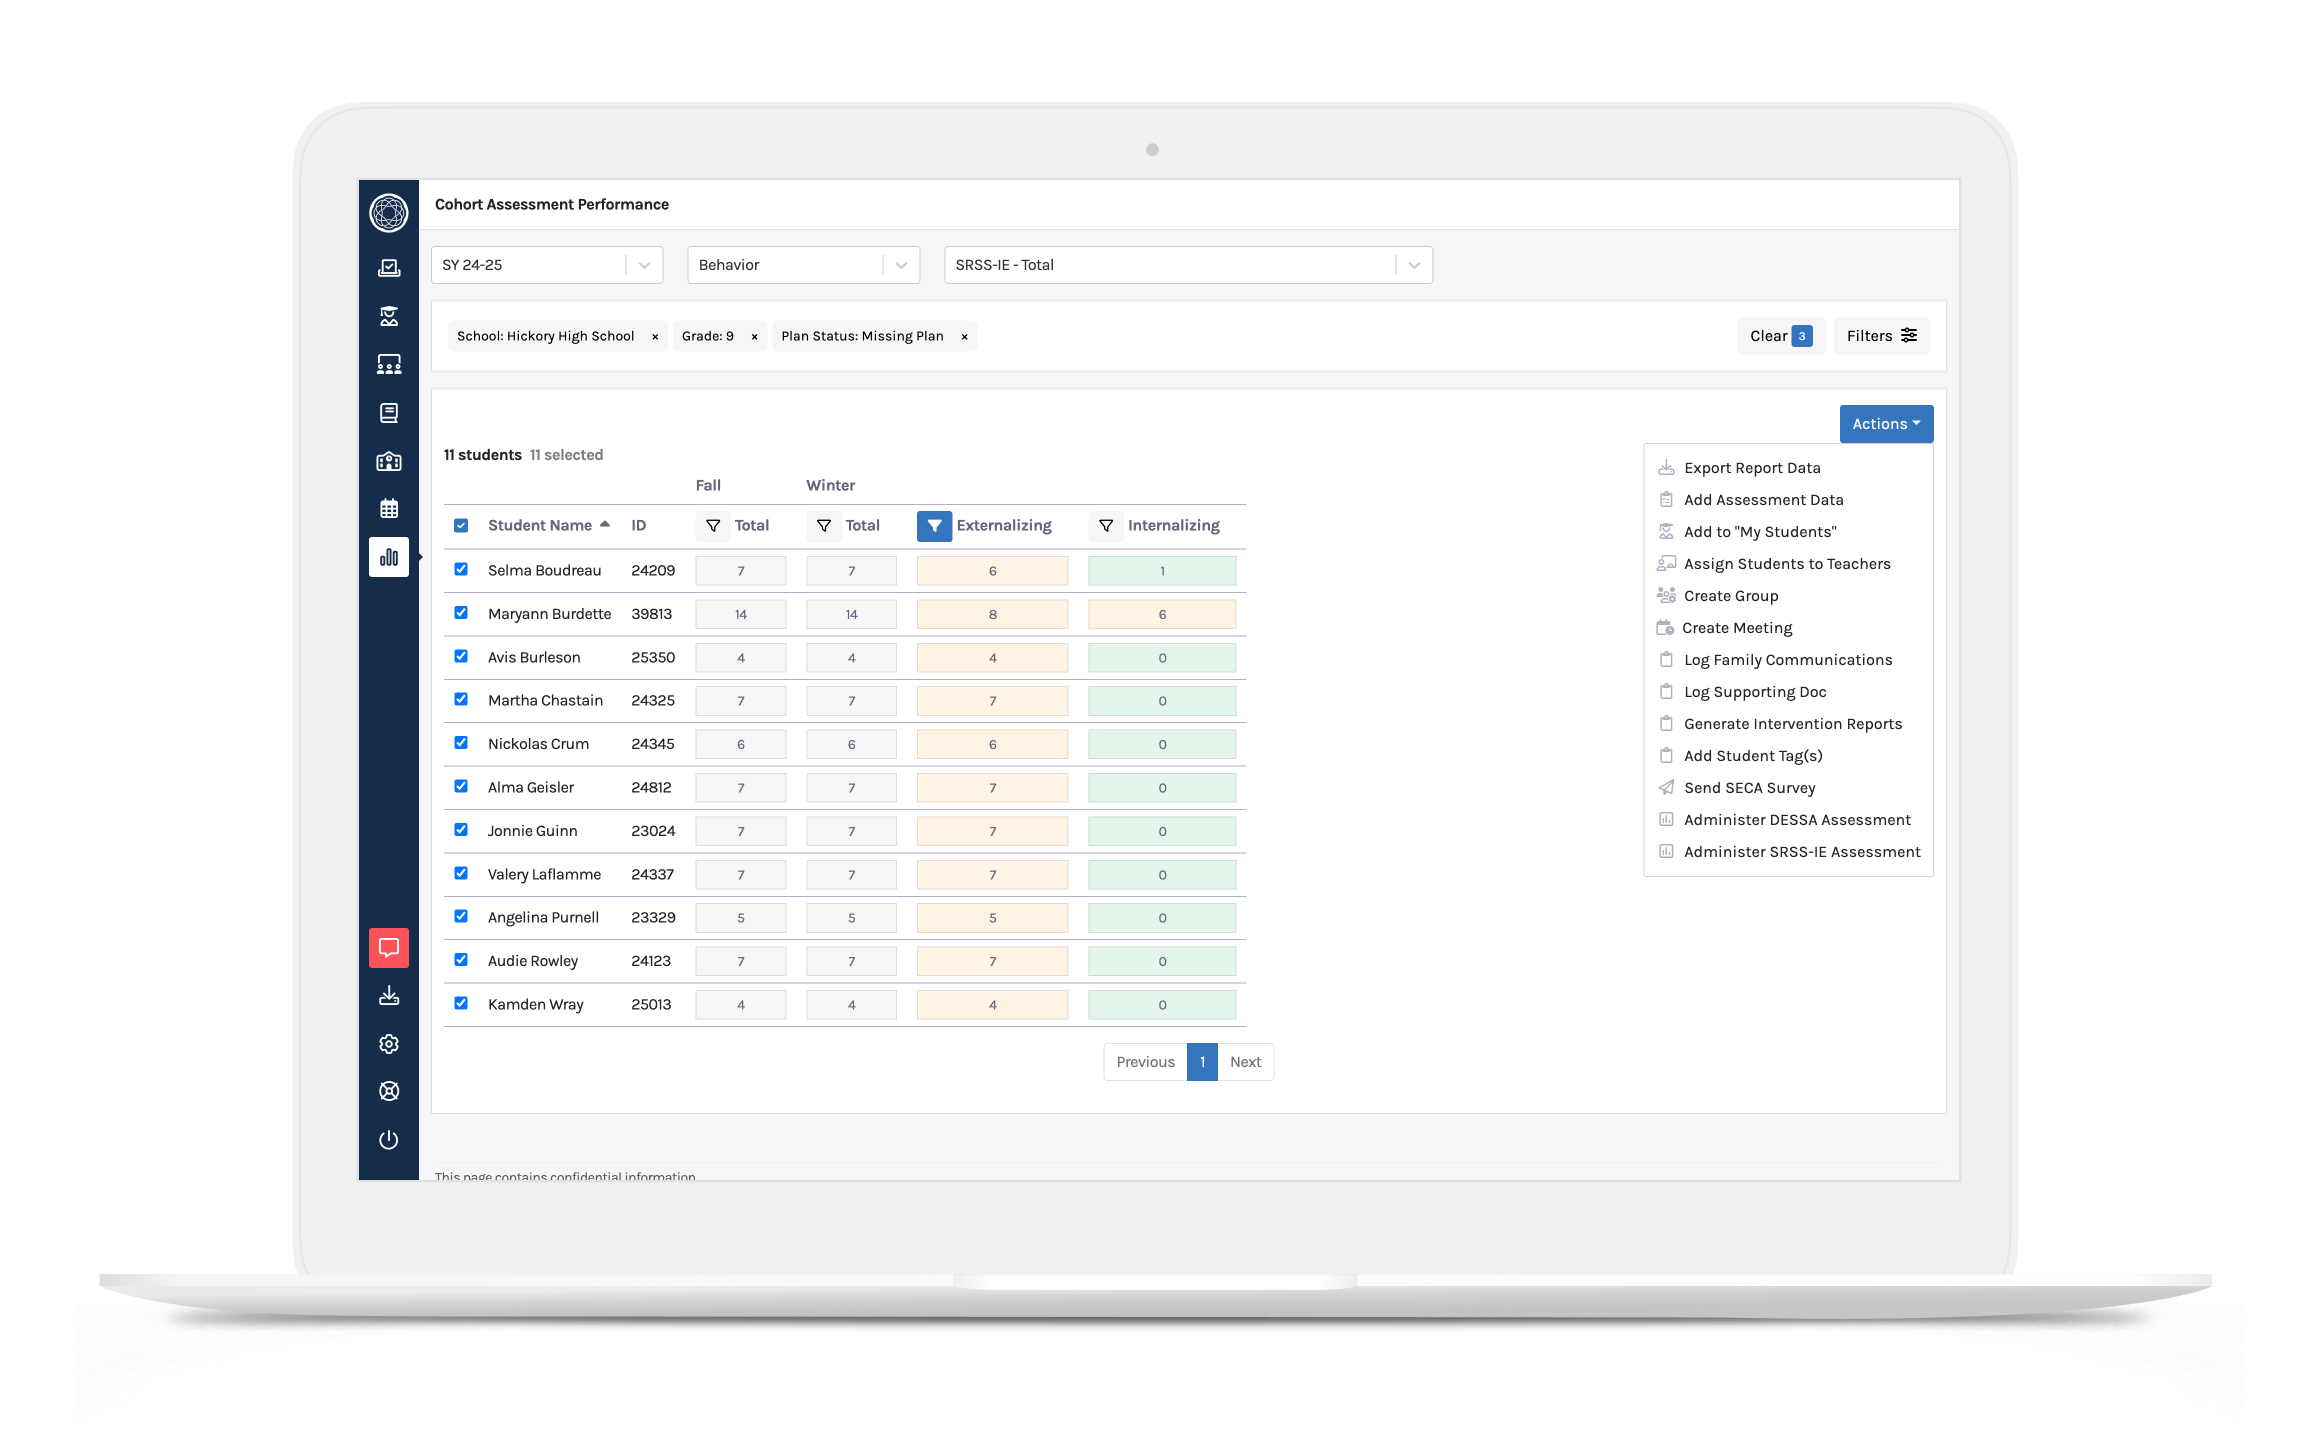Viewport: 2318px width, 1435px height.
Task: Expand the SY 24-25 school year dropdown
Action: pyautogui.click(x=642, y=265)
